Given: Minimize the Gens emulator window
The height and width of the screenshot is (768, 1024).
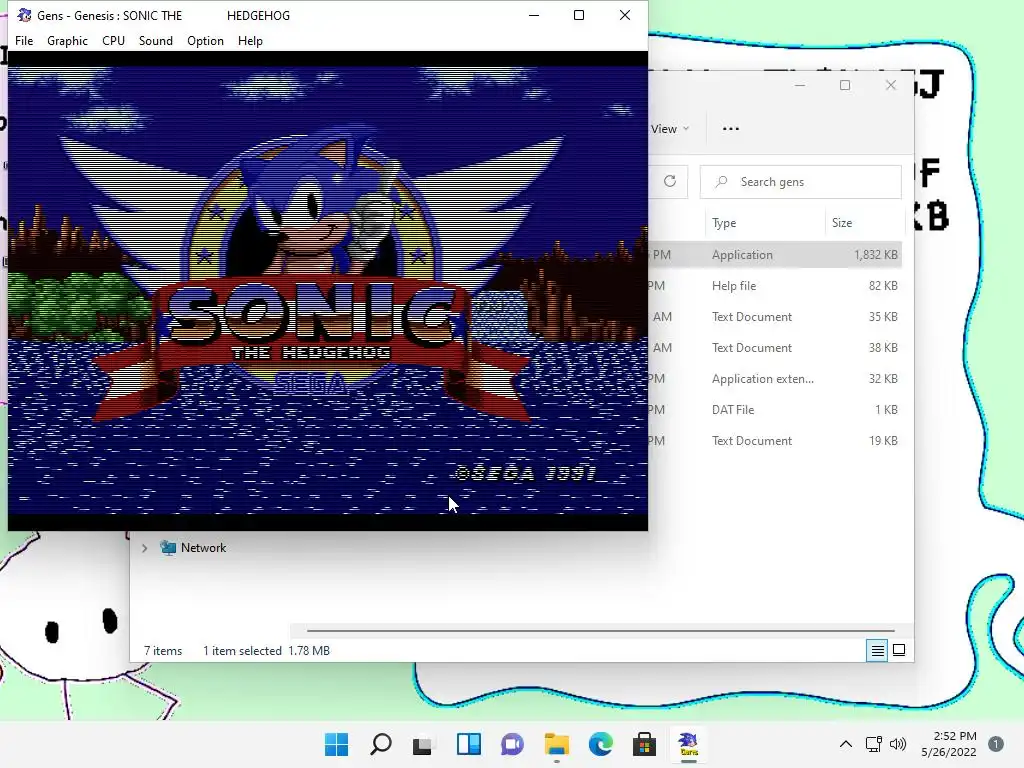Looking at the screenshot, I should tap(534, 15).
